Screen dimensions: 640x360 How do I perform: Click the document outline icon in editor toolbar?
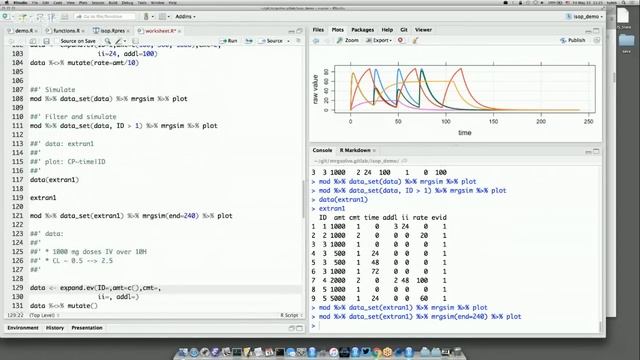point(298,41)
